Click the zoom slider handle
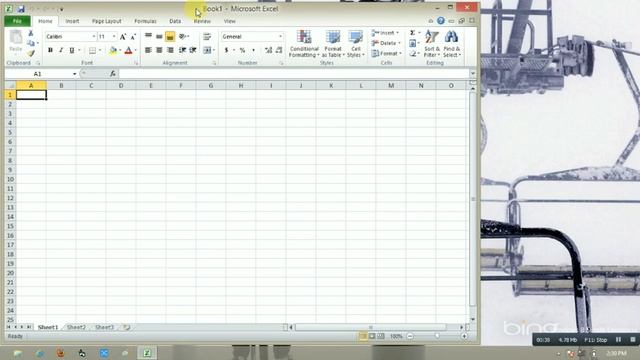640x360 pixels. (x=437, y=336)
